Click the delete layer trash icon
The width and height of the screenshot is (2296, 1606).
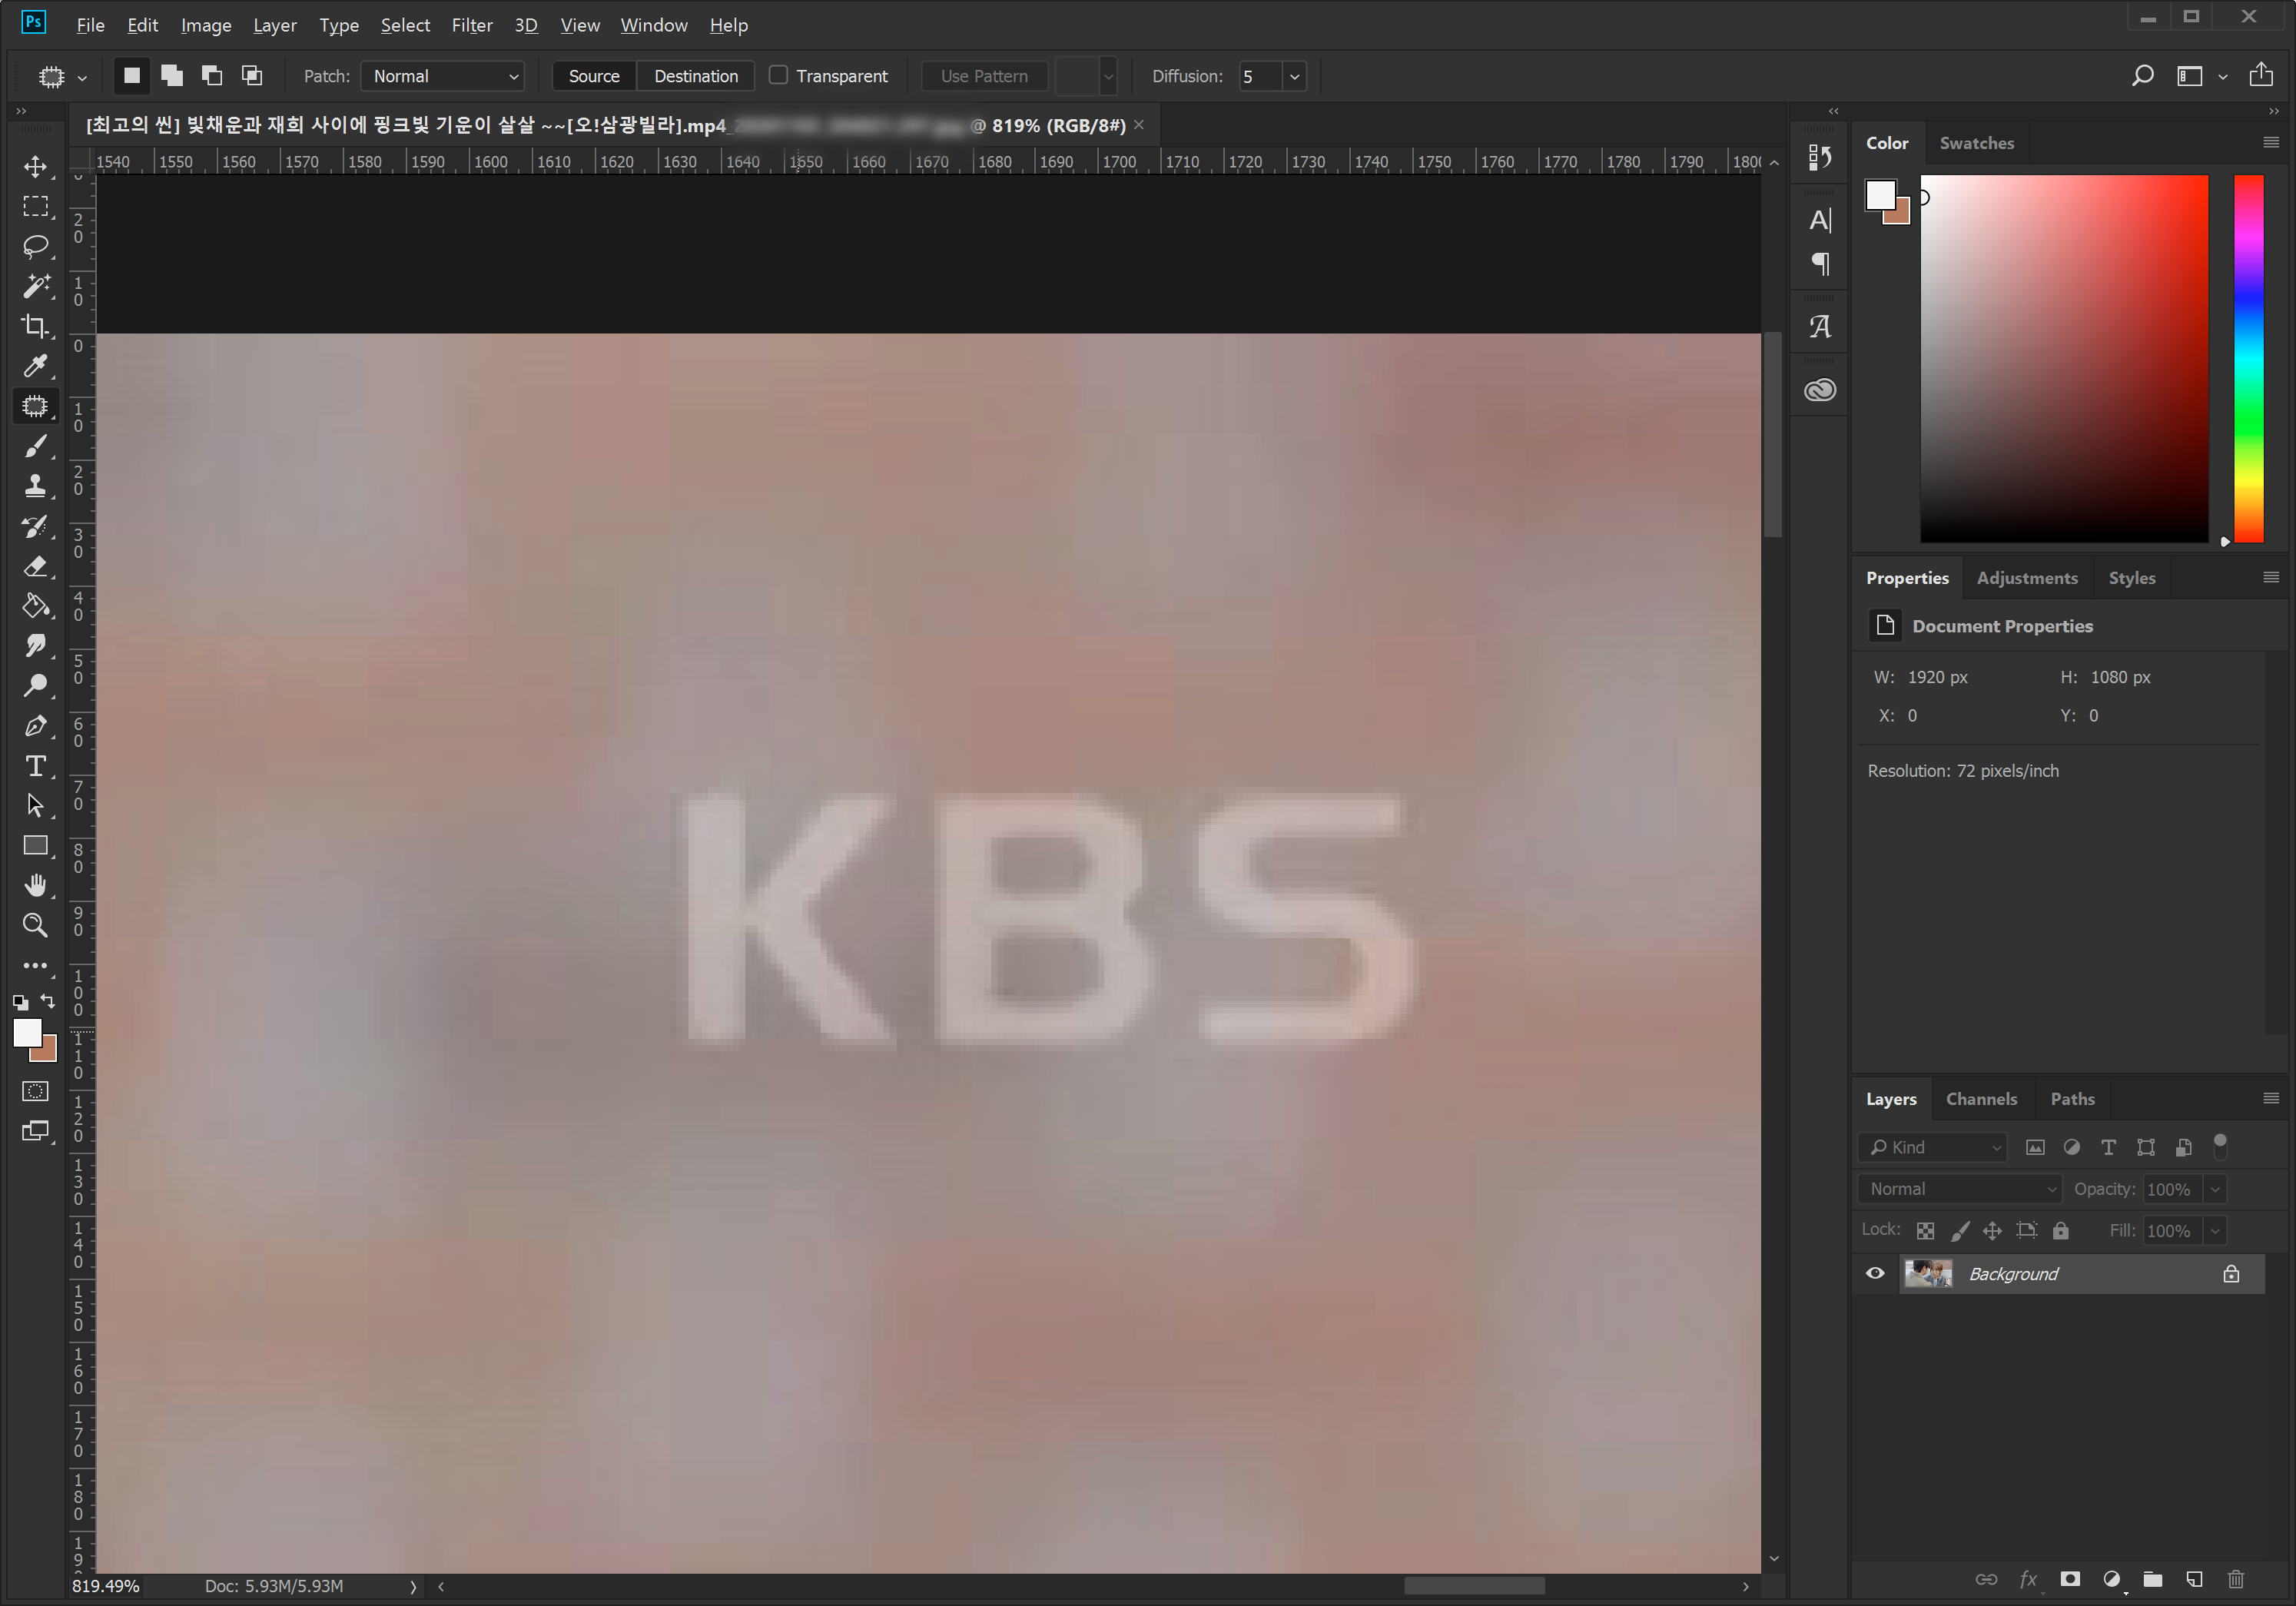click(2236, 1579)
